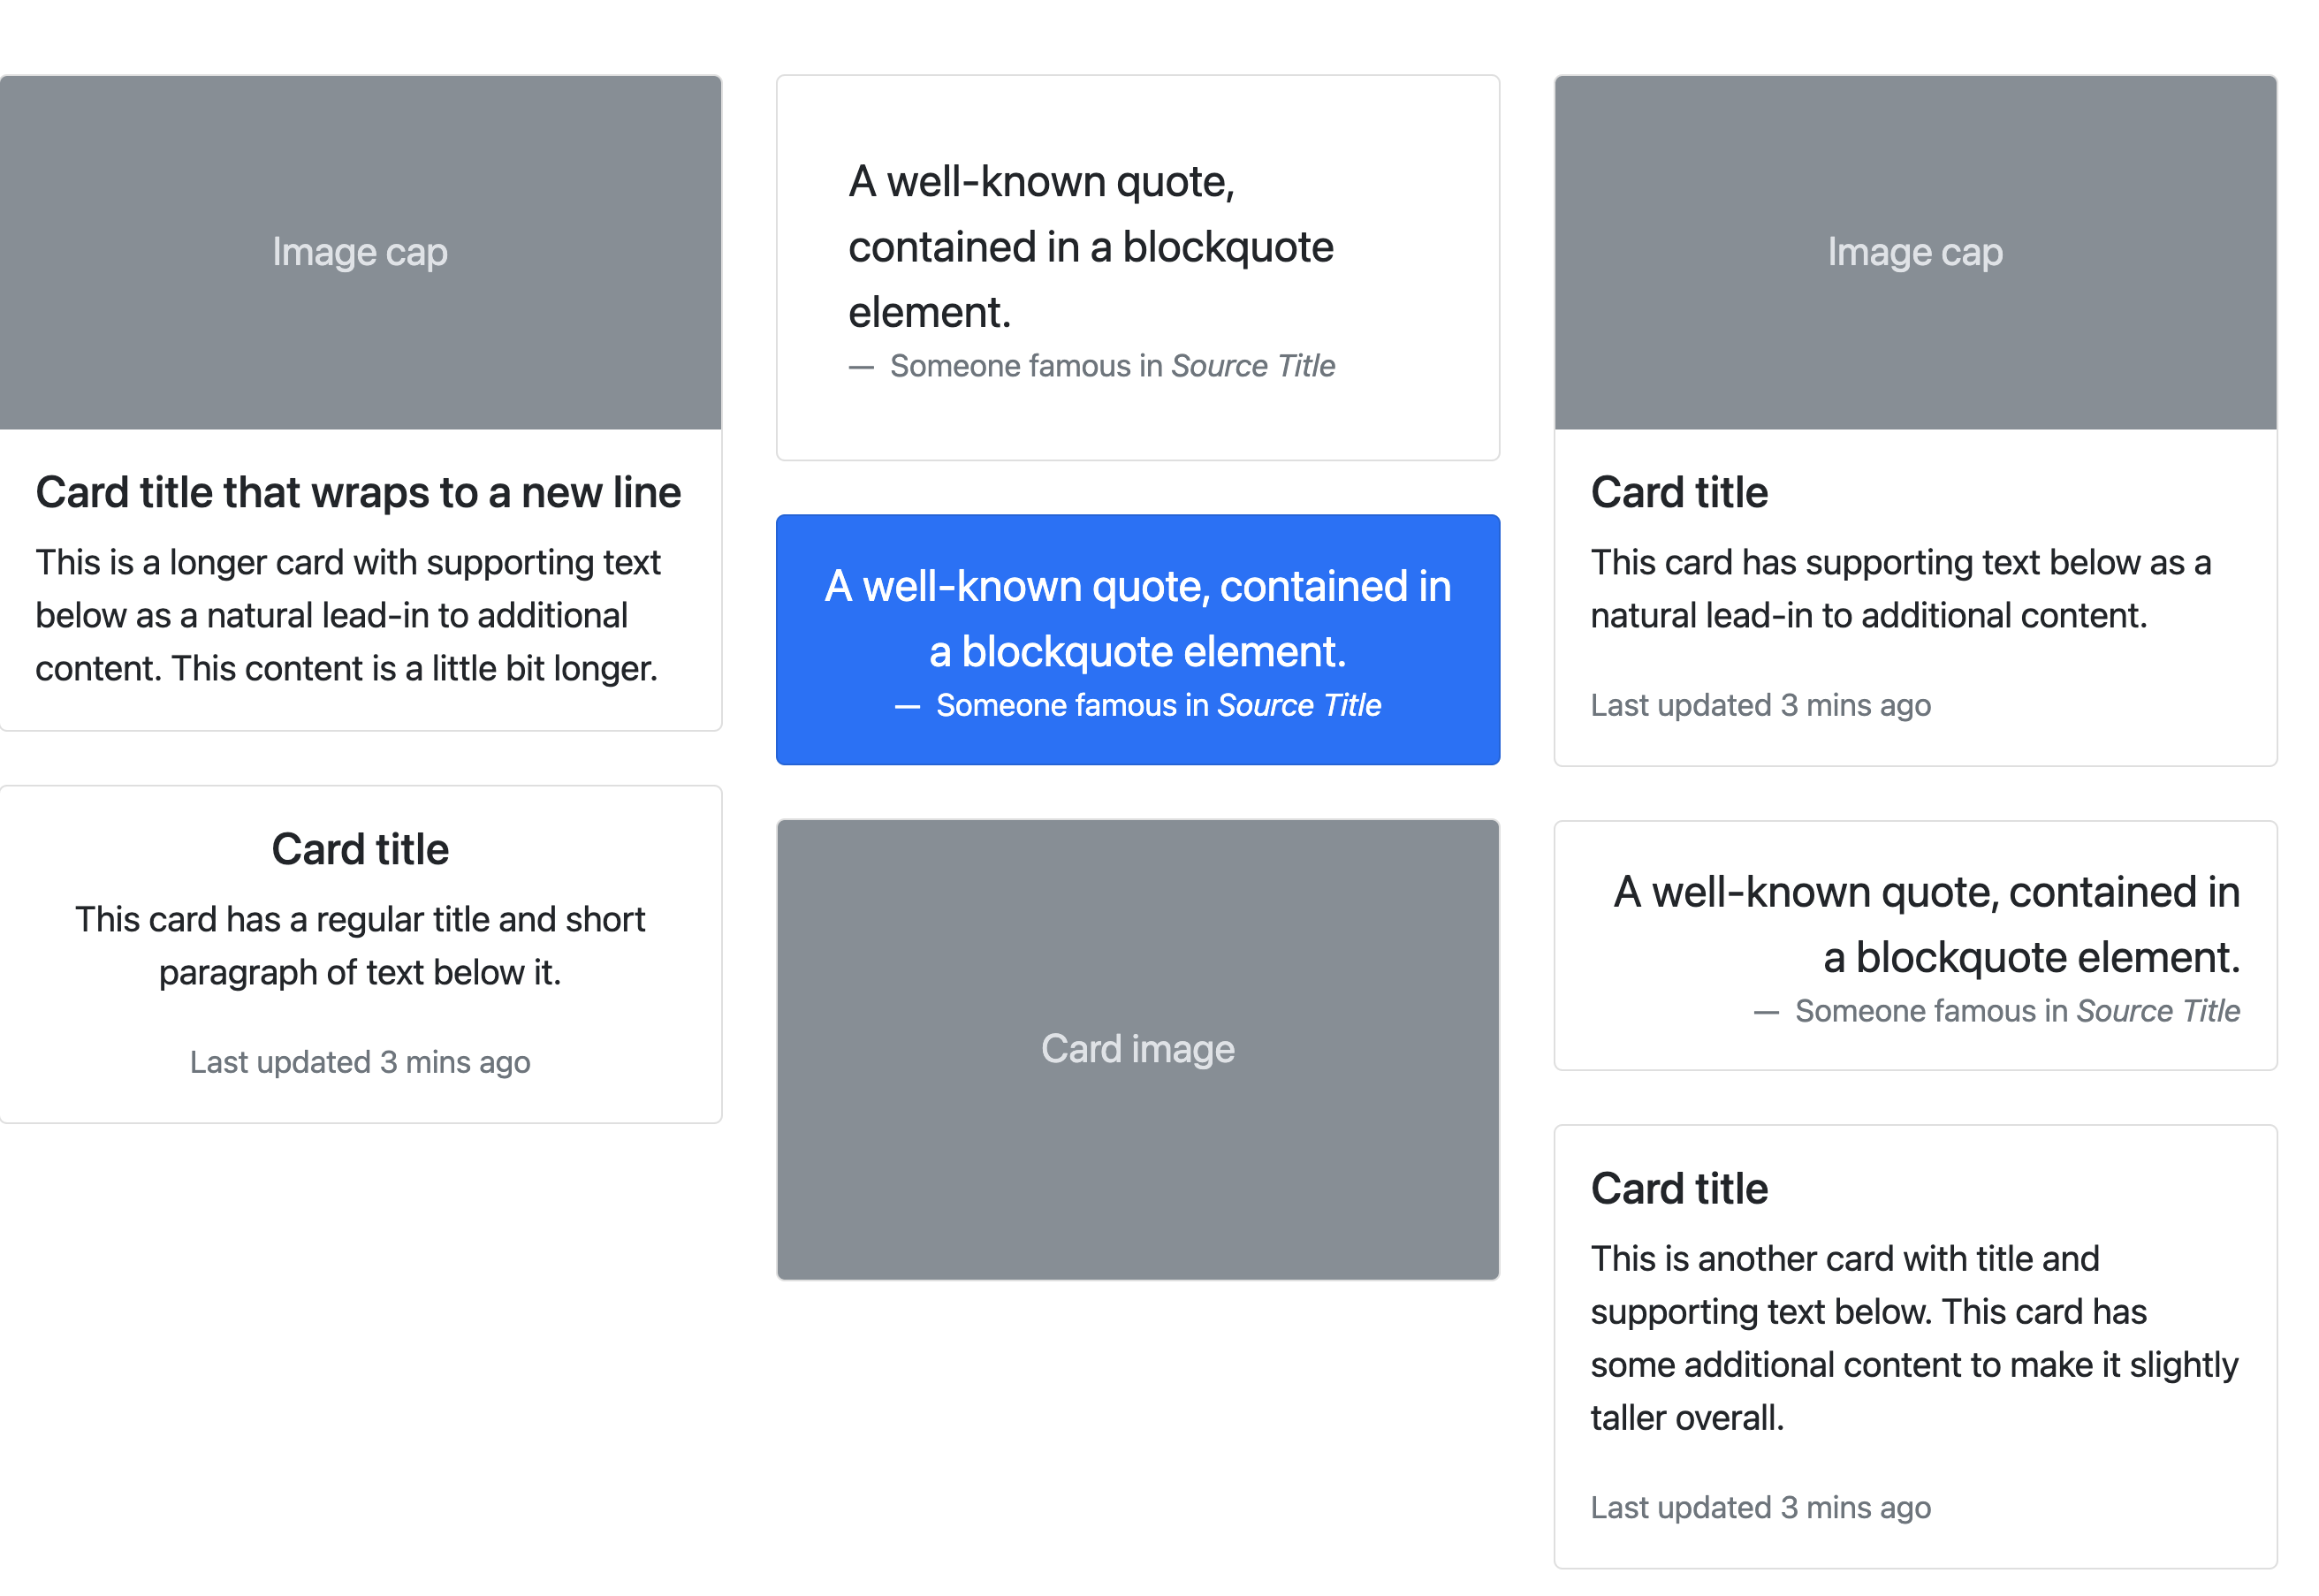Image resolution: width=2319 pixels, height=1596 pixels.
Task: Click the bottom-right Card title
Action: [x=1679, y=1187]
